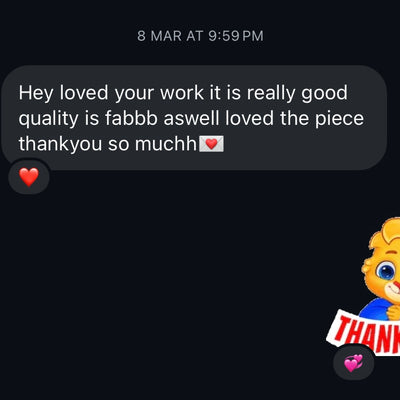Click the word 'Hey' in the message
This screenshot has width=400, height=400.
pyautogui.click(x=36, y=93)
